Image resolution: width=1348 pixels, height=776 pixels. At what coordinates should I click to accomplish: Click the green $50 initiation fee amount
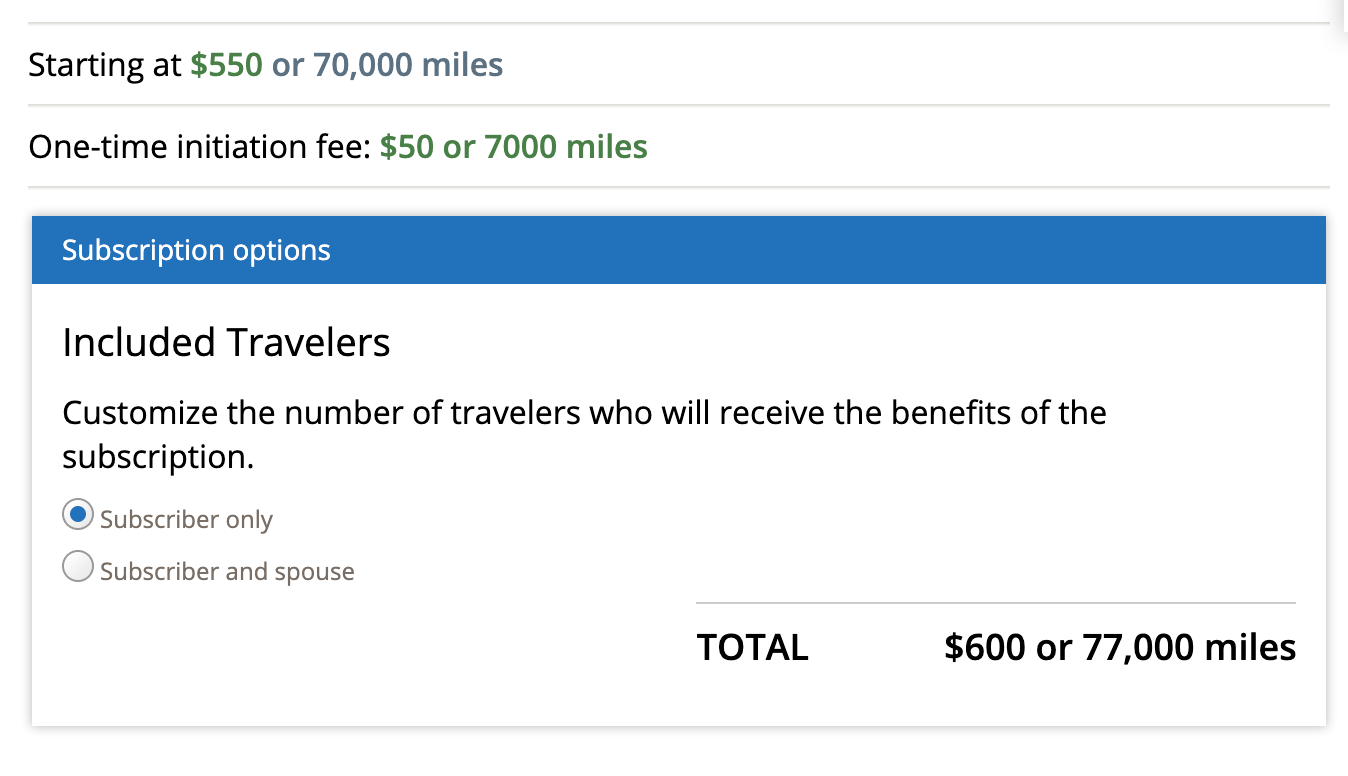point(407,147)
